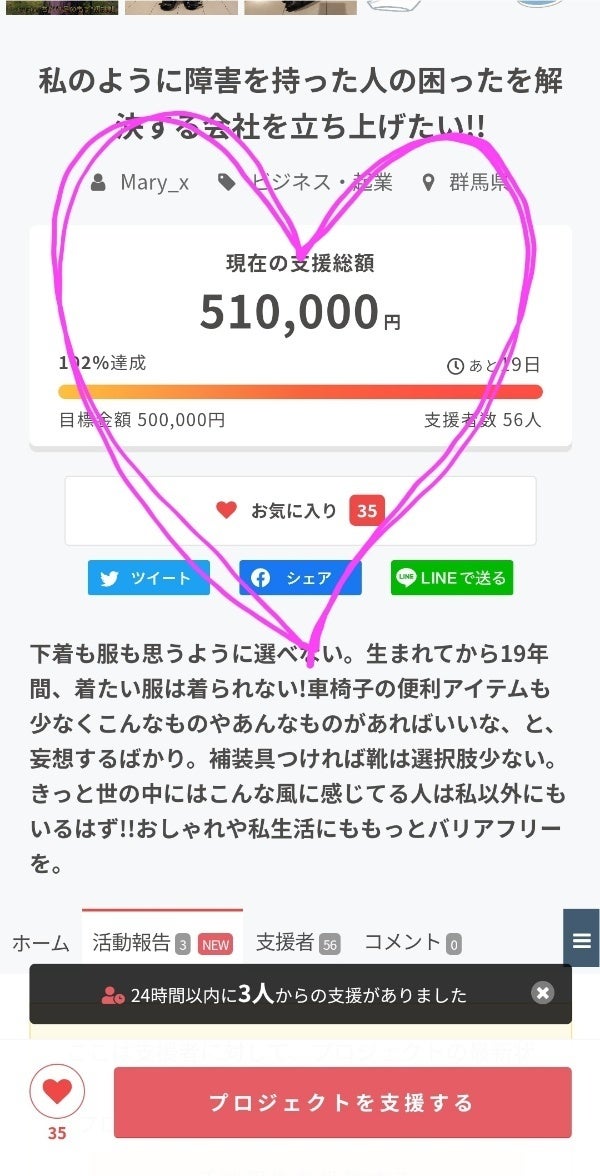Open the Mary_x profile link

tap(154, 183)
